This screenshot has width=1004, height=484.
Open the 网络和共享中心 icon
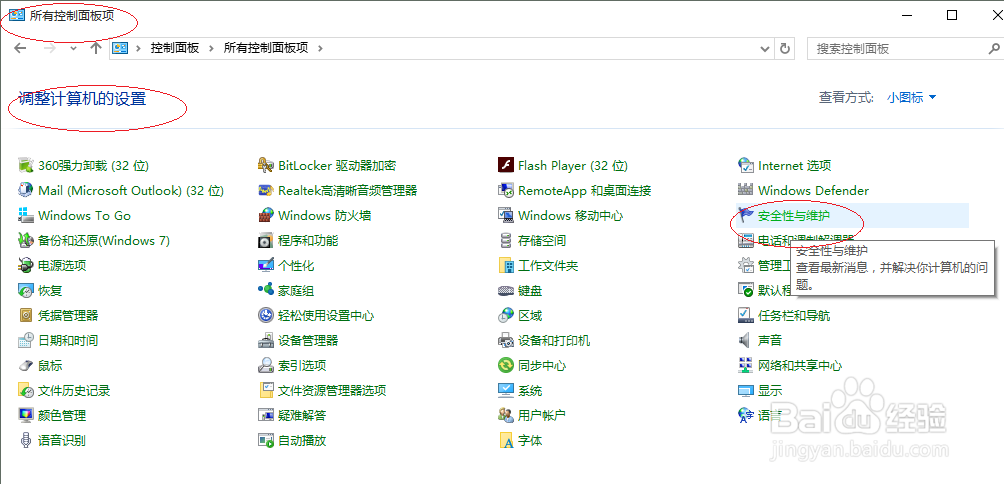coord(745,366)
